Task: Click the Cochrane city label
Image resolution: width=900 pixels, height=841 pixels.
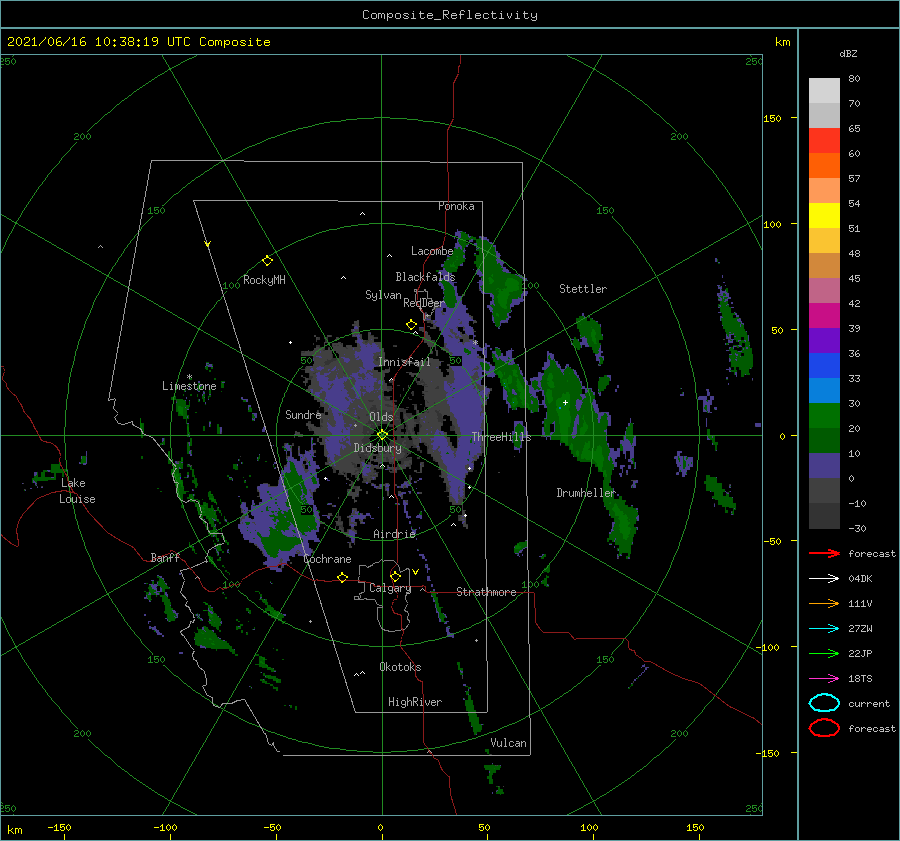Action: click(327, 559)
